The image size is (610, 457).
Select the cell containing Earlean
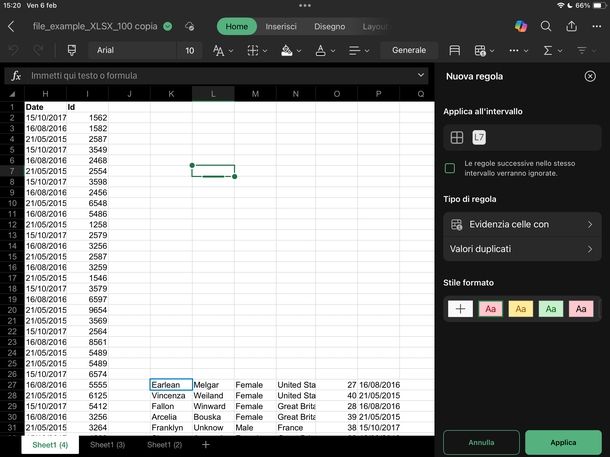point(171,385)
